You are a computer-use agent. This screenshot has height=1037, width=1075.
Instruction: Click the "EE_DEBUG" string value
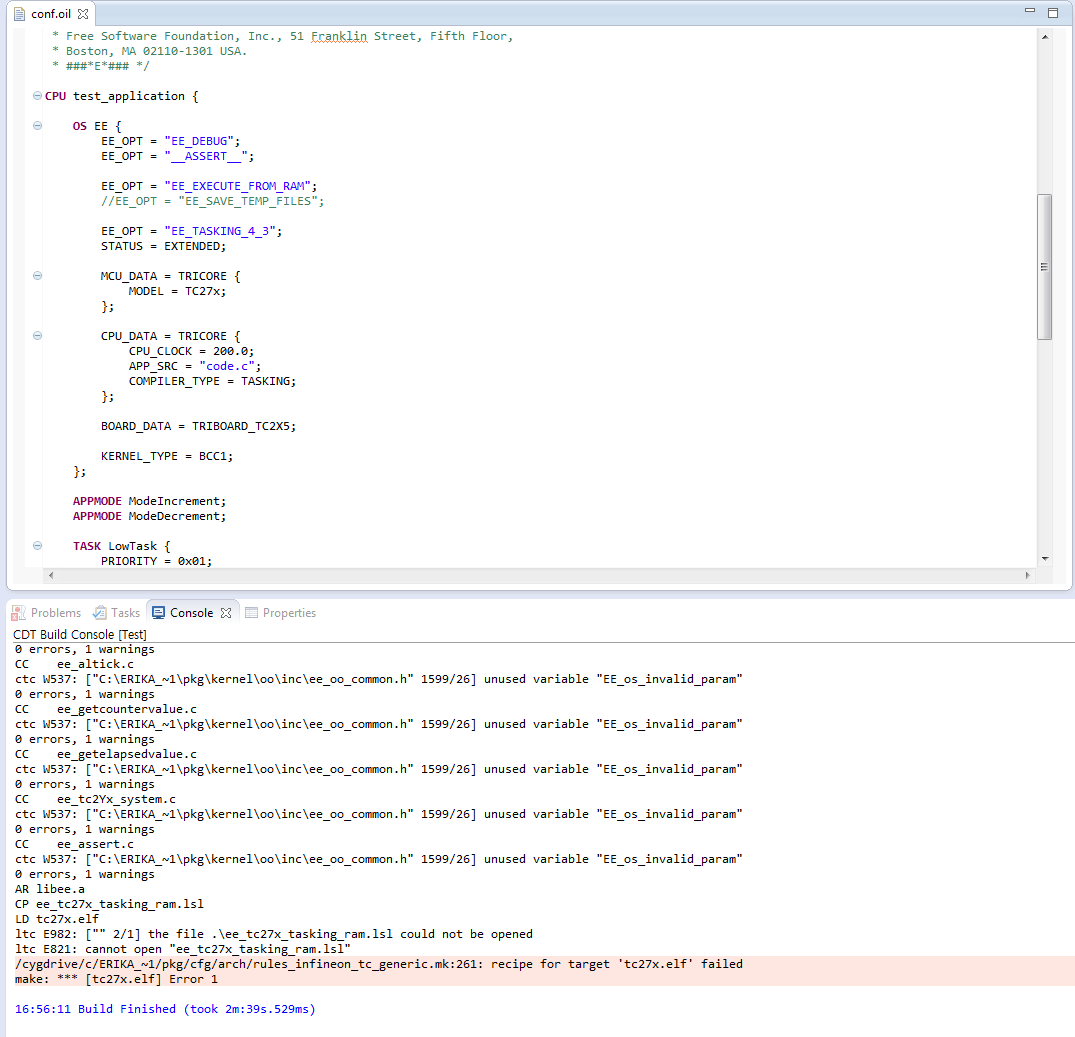click(199, 141)
